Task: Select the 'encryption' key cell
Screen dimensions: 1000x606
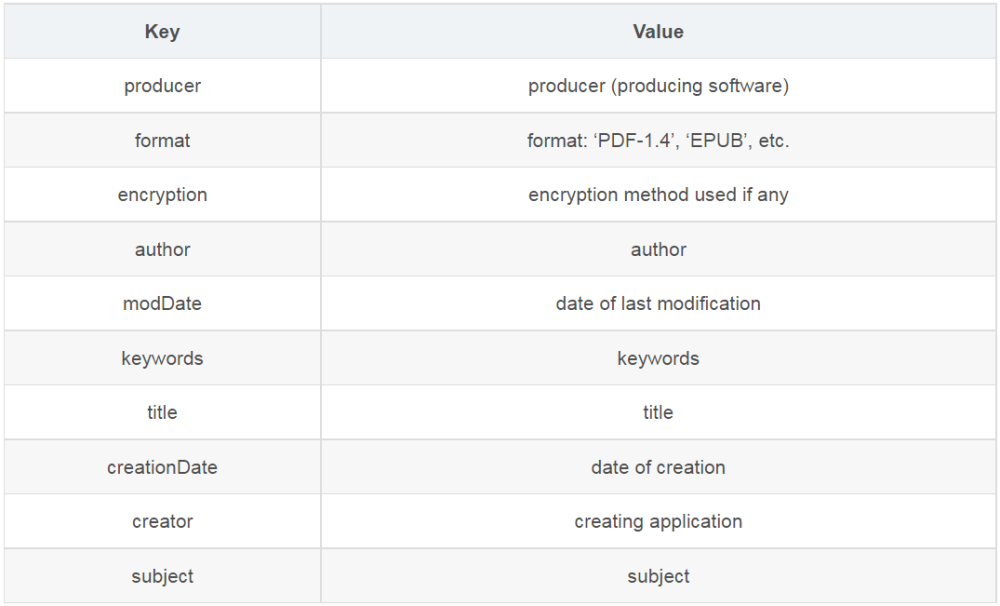Action: pyautogui.click(x=162, y=195)
